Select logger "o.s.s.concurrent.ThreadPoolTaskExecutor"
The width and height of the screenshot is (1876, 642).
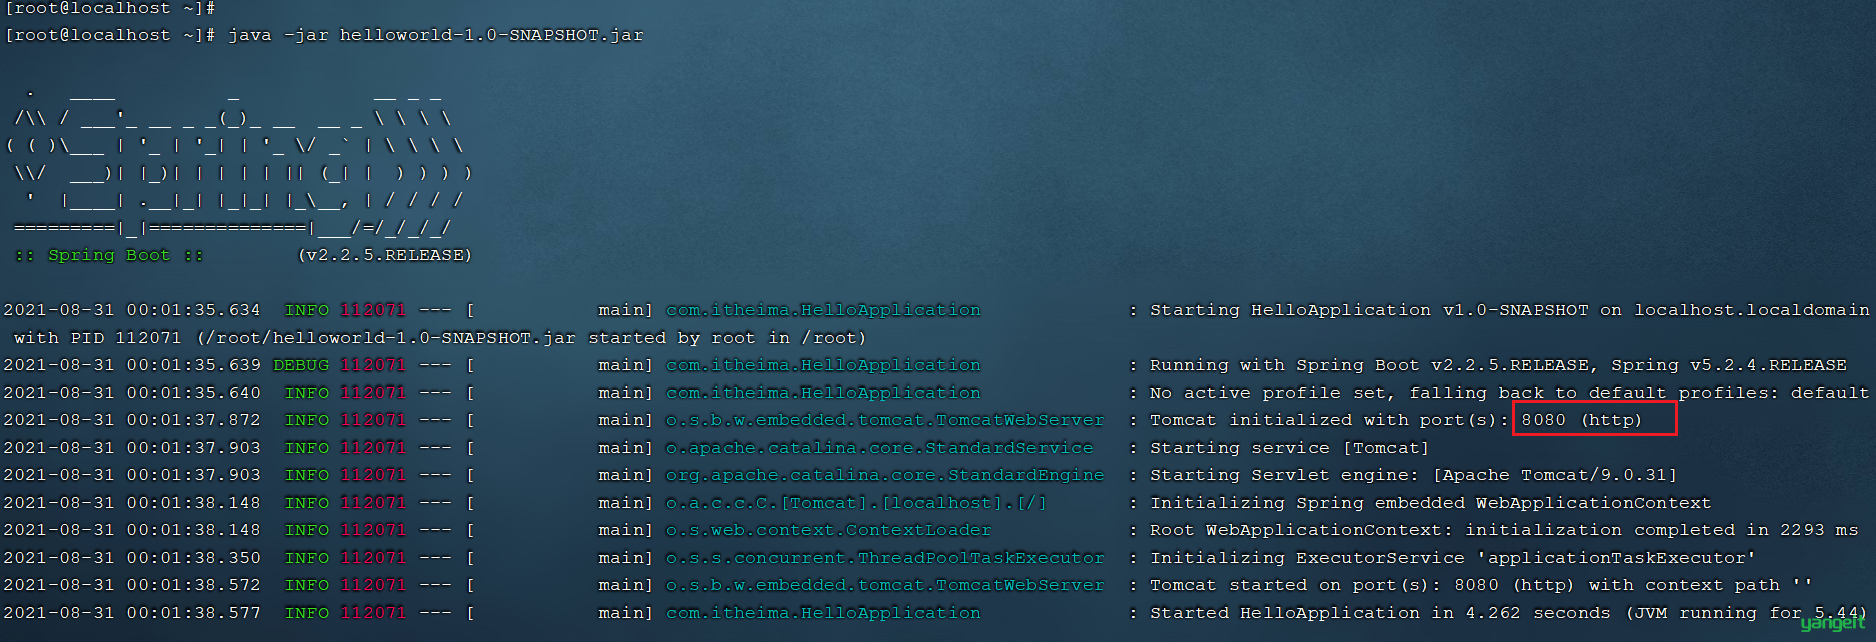click(x=885, y=558)
